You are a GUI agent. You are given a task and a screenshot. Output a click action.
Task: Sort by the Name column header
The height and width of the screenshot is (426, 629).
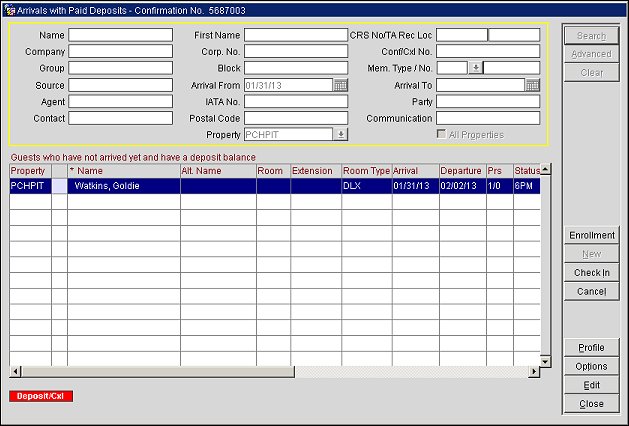[123, 171]
